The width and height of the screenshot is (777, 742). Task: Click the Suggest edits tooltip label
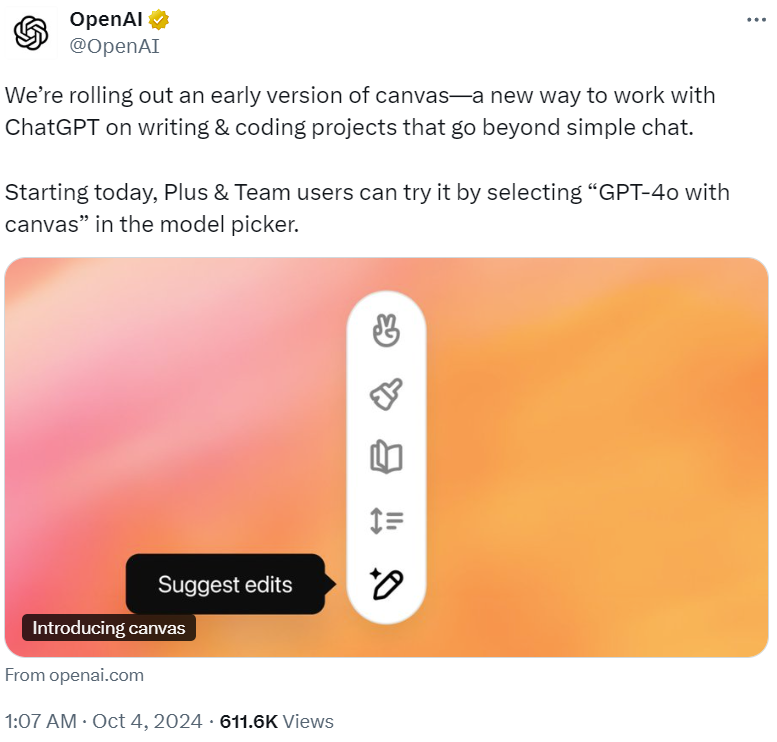pos(225,584)
